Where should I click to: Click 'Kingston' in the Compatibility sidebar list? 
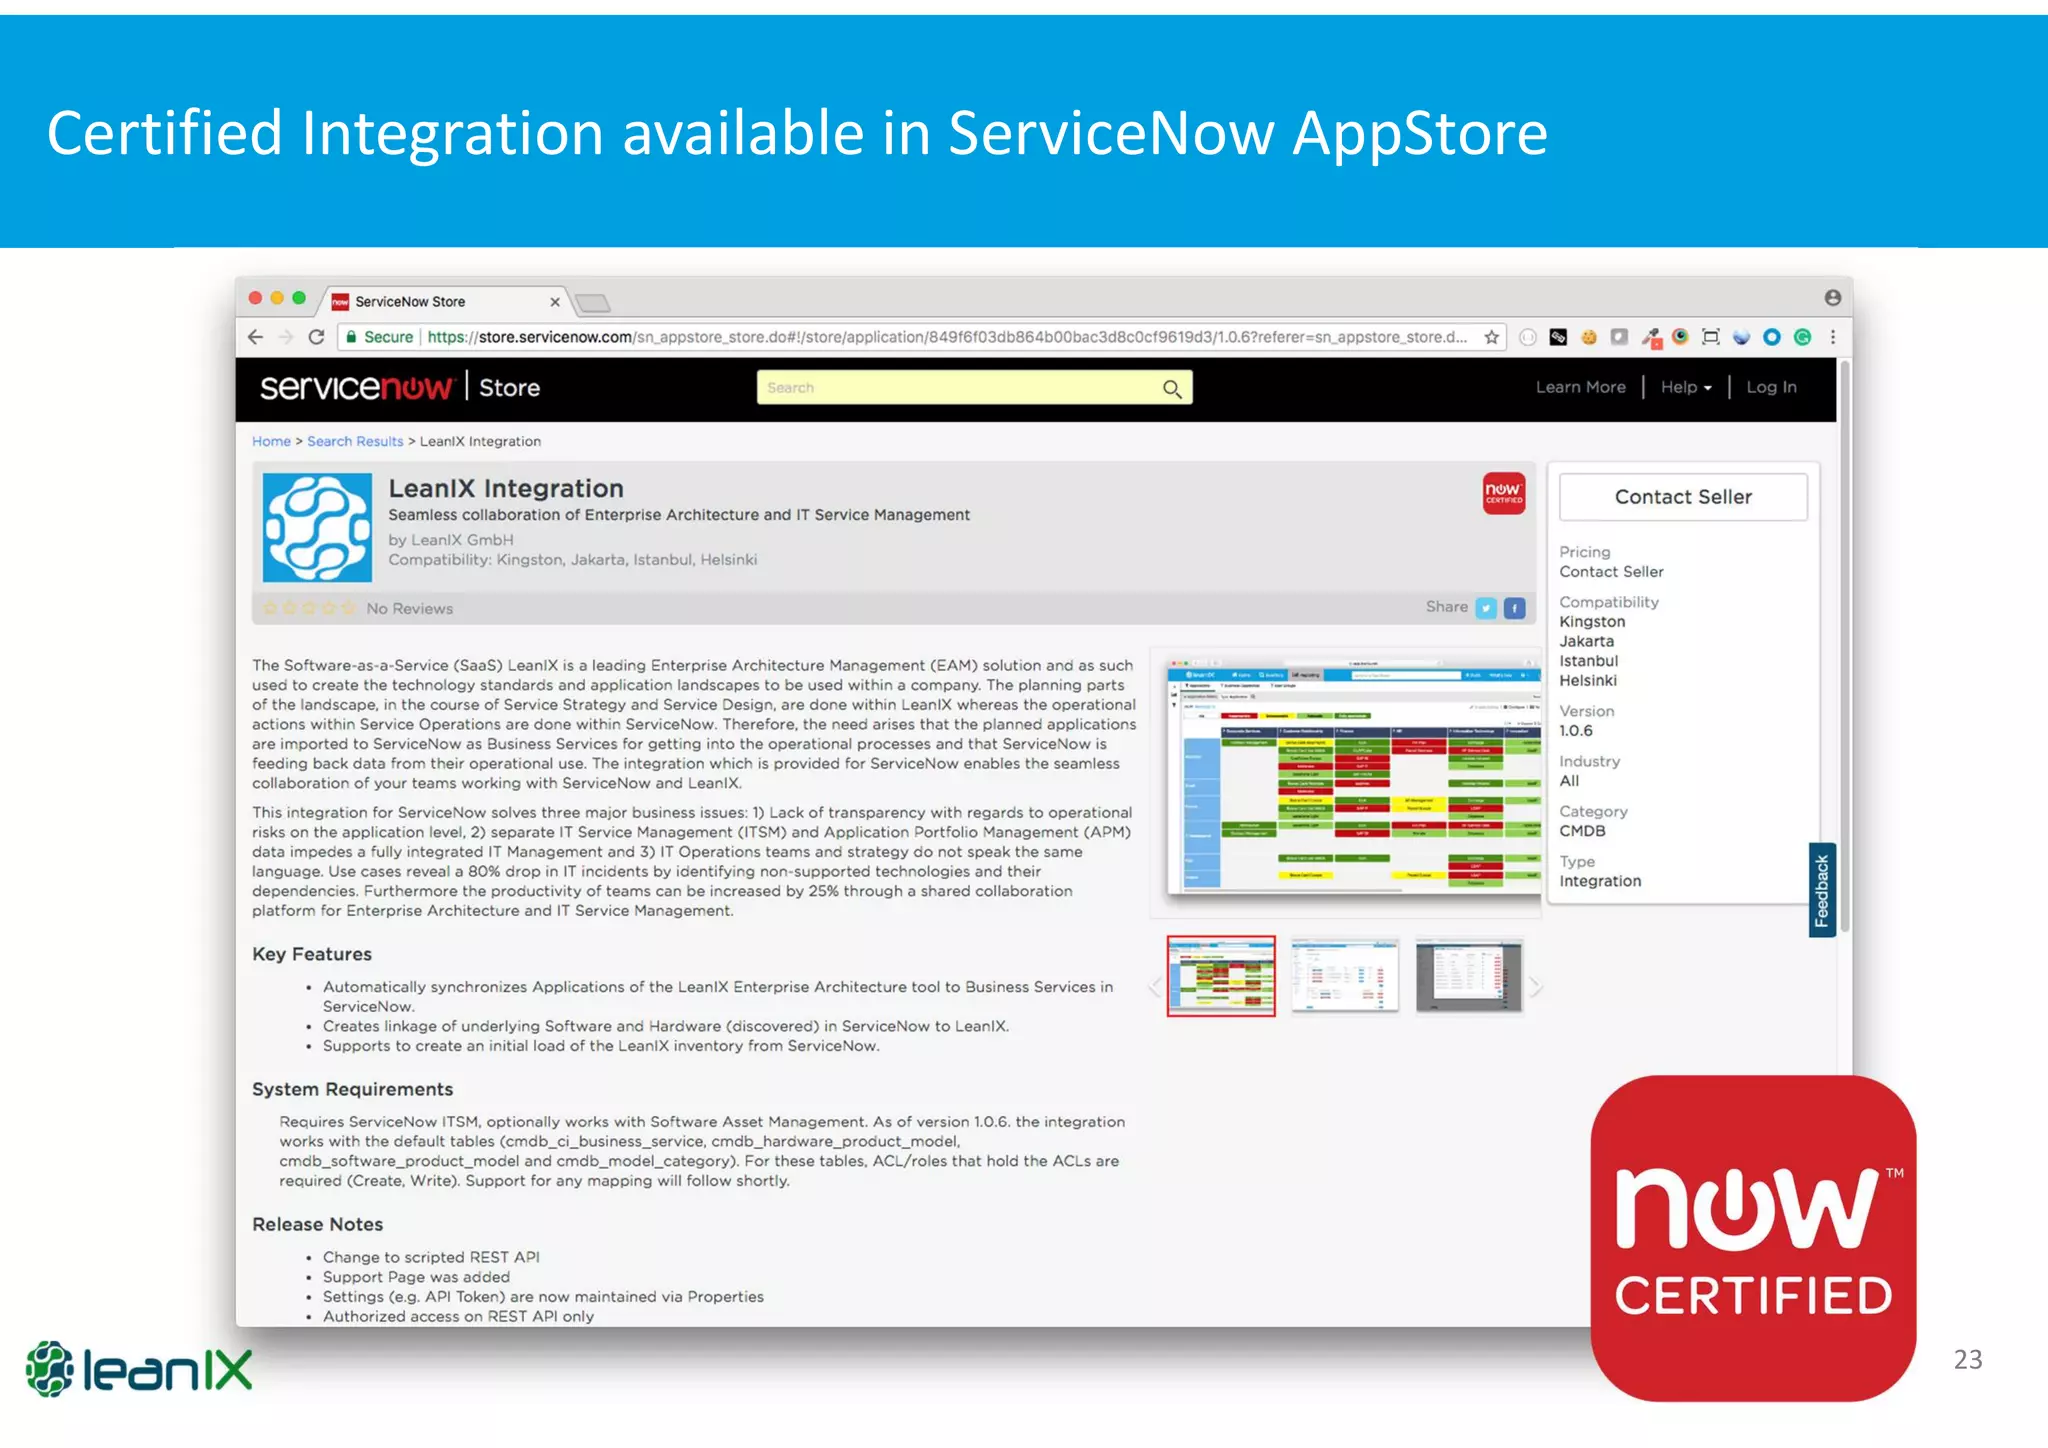pyautogui.click(x=1592, y=622)
